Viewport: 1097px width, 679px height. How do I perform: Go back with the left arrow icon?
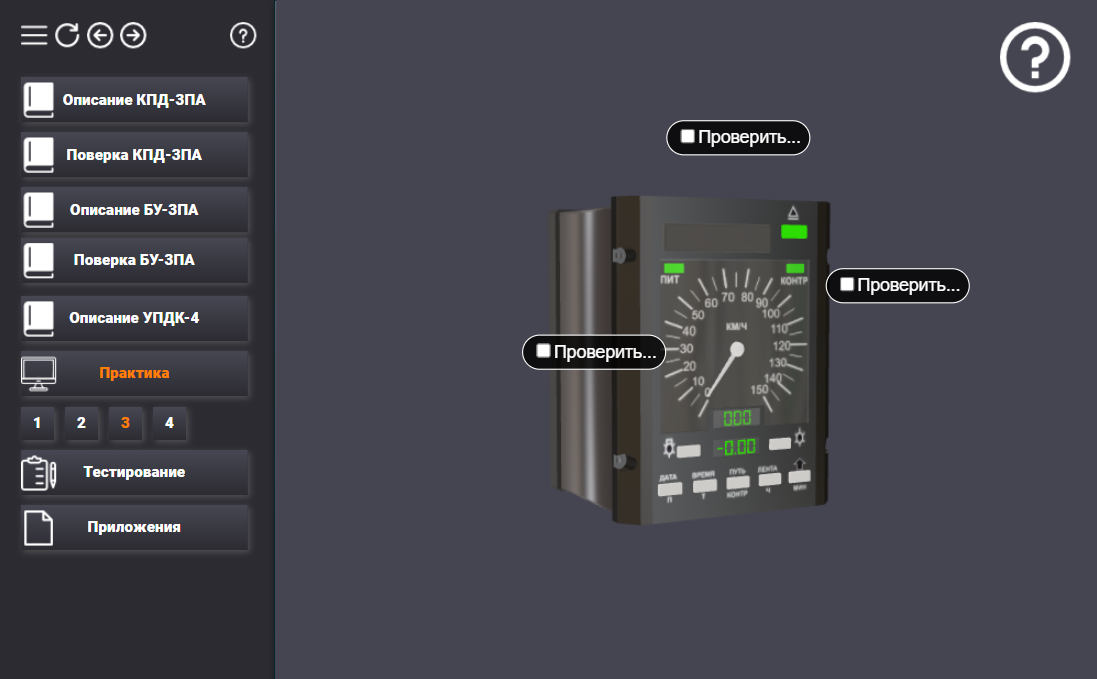tap(99, 36)
